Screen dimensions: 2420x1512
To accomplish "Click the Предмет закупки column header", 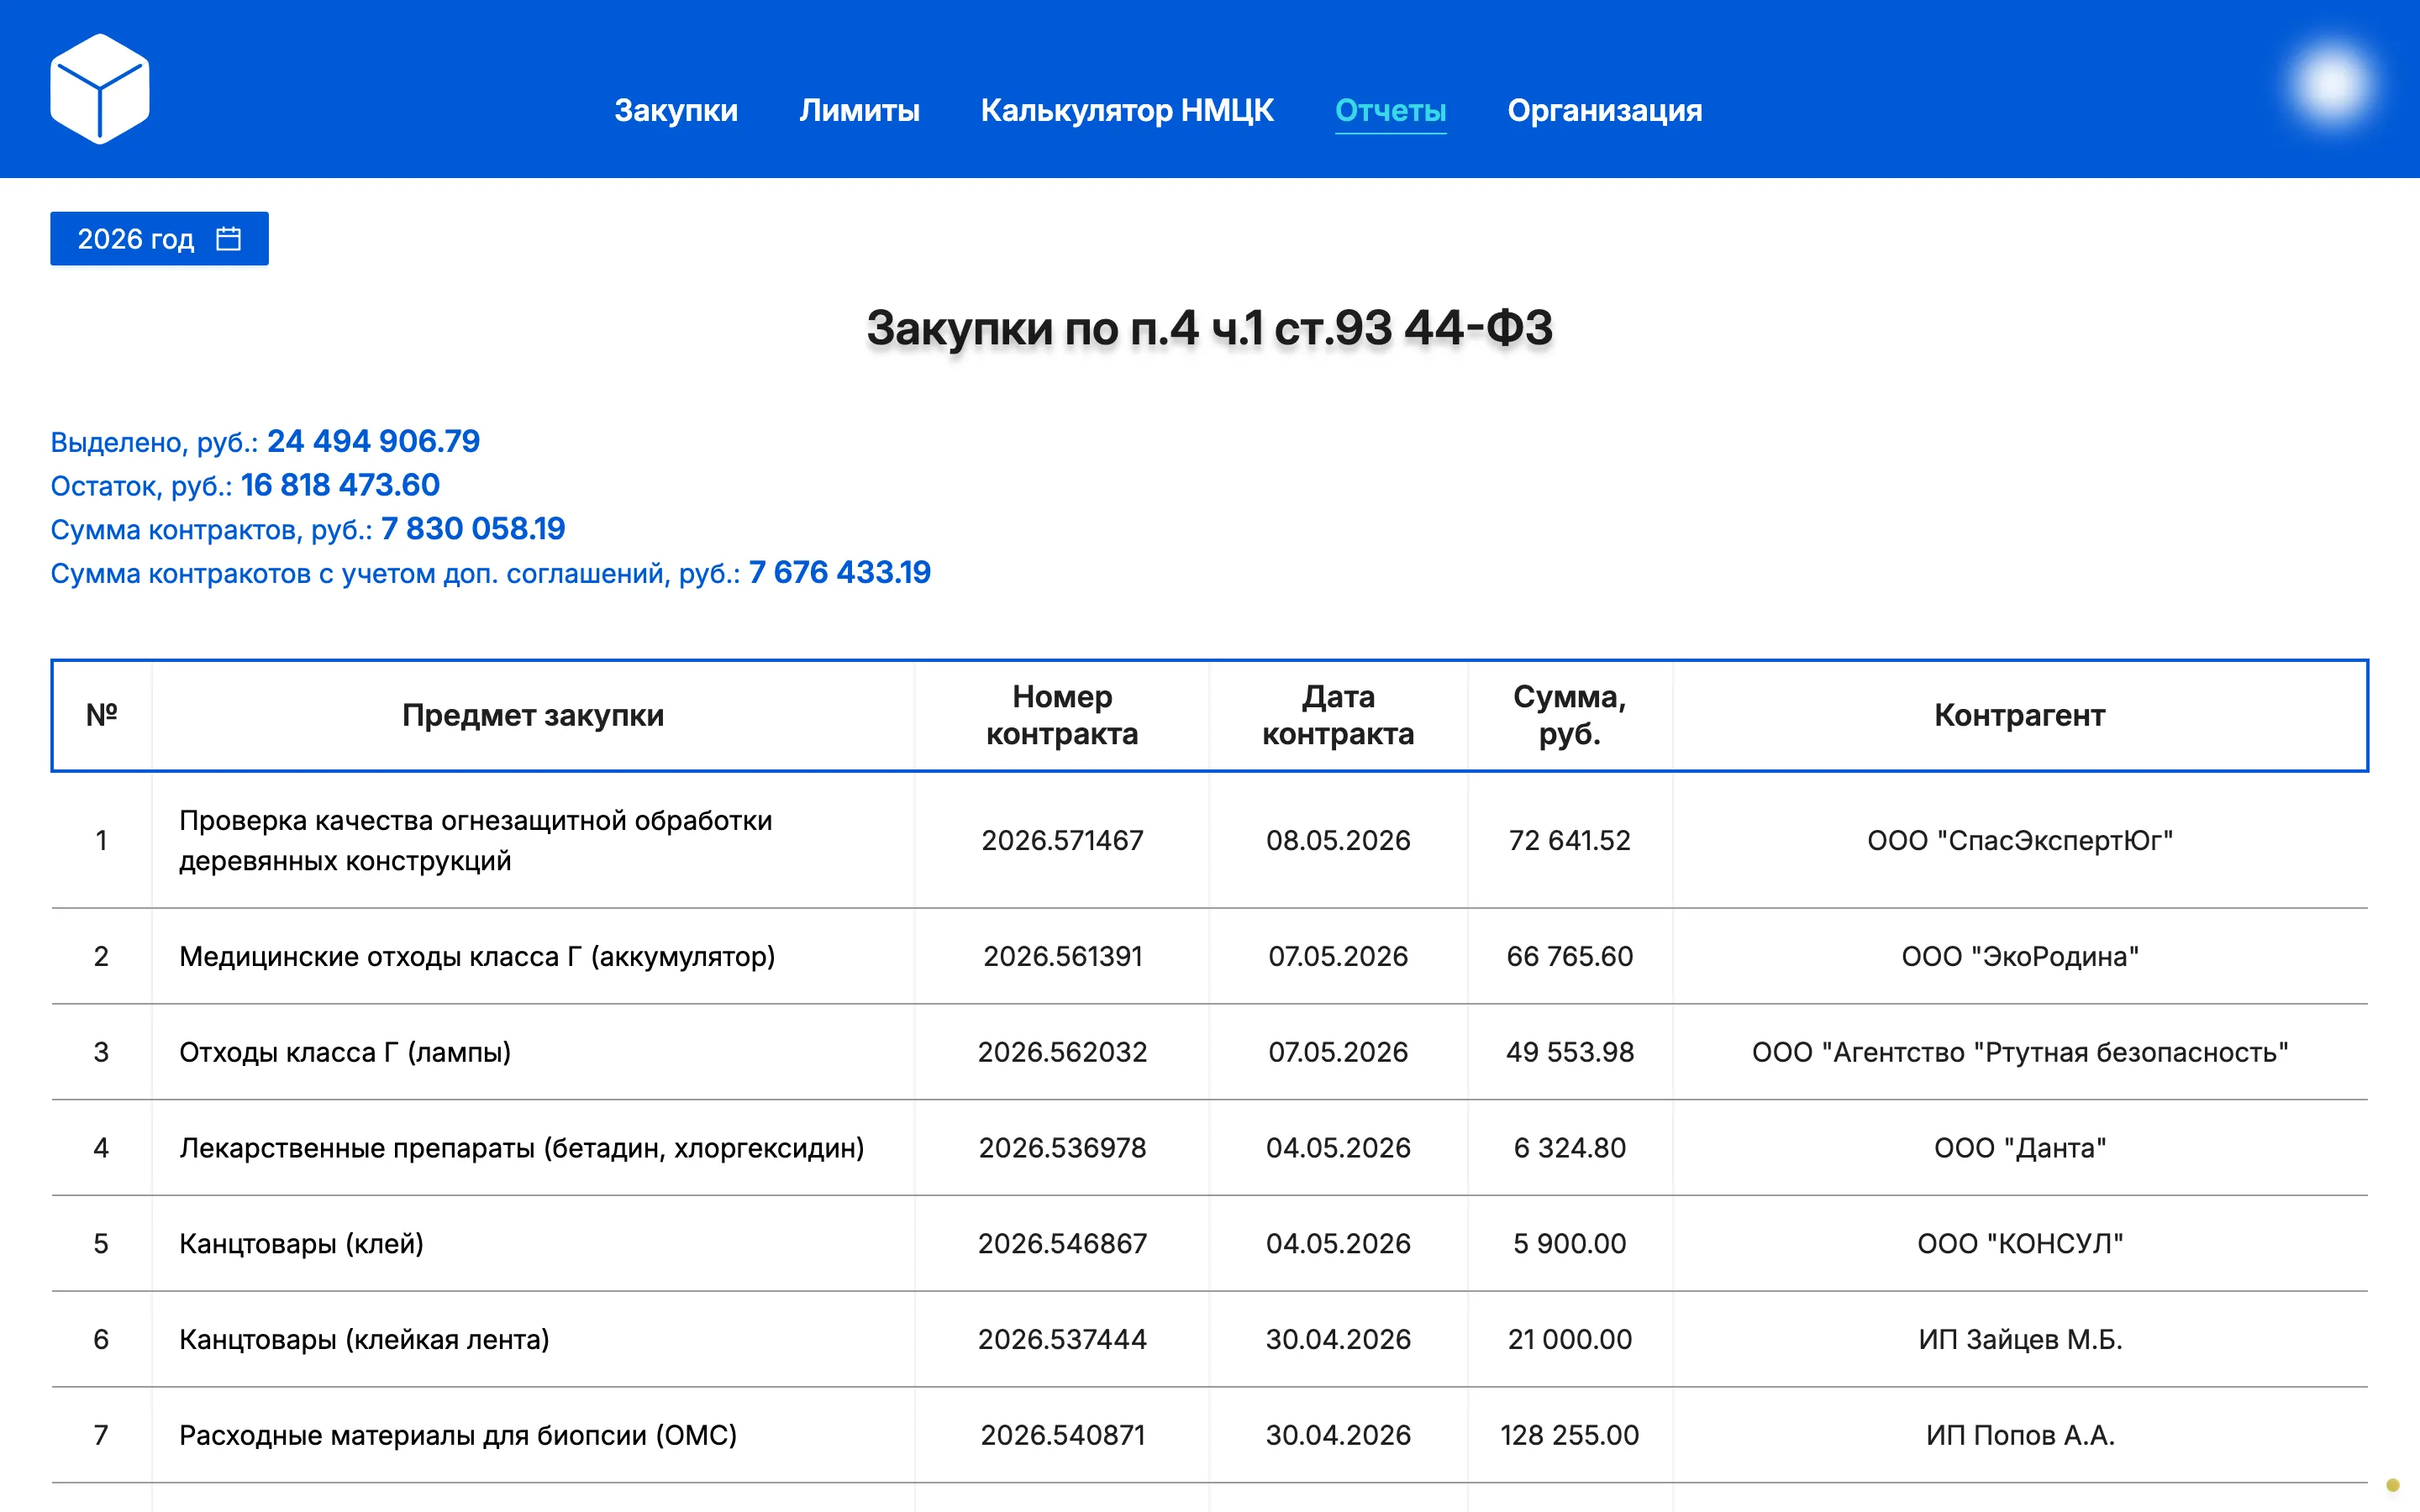I will click(533, 715).
